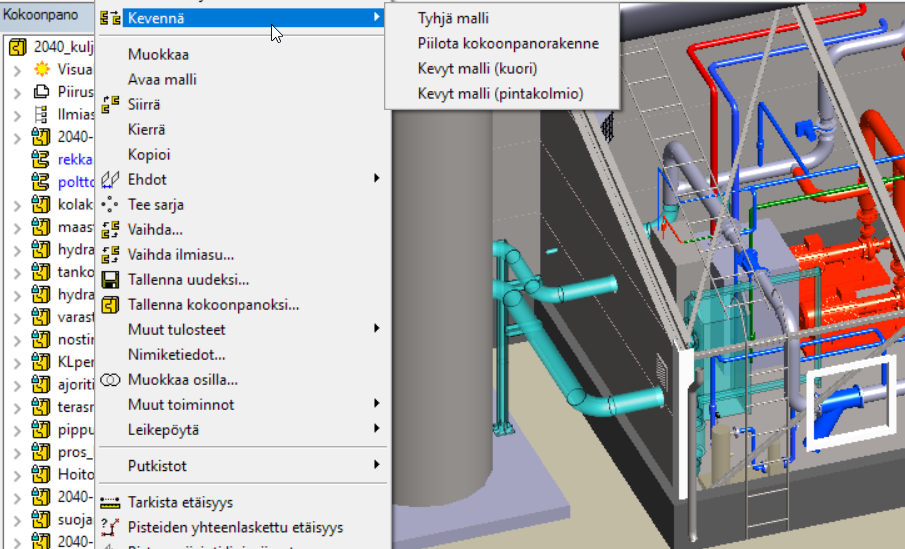Viewport: 905px width, 549px height.
Task: Click the Tallenna kokoonpanoksi assembly icon
Action: [x=111, y=305]
